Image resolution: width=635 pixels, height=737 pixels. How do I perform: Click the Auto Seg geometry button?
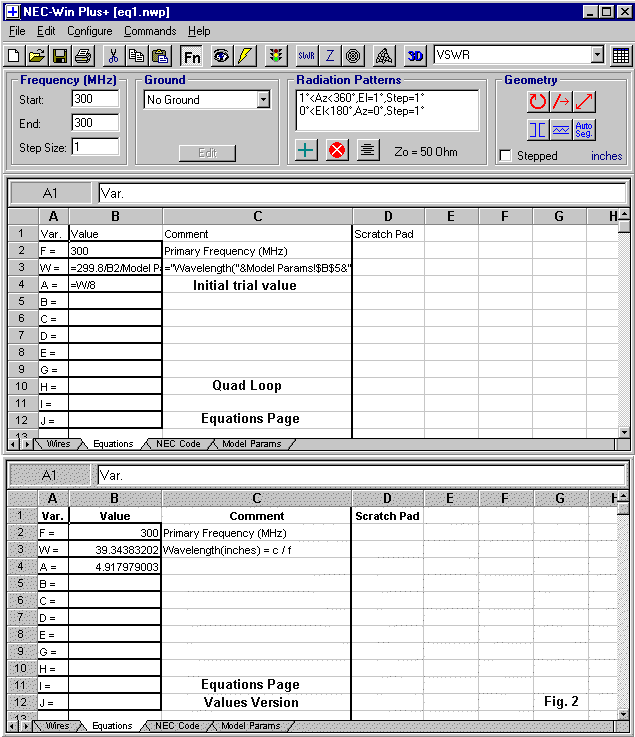point(585,129)
